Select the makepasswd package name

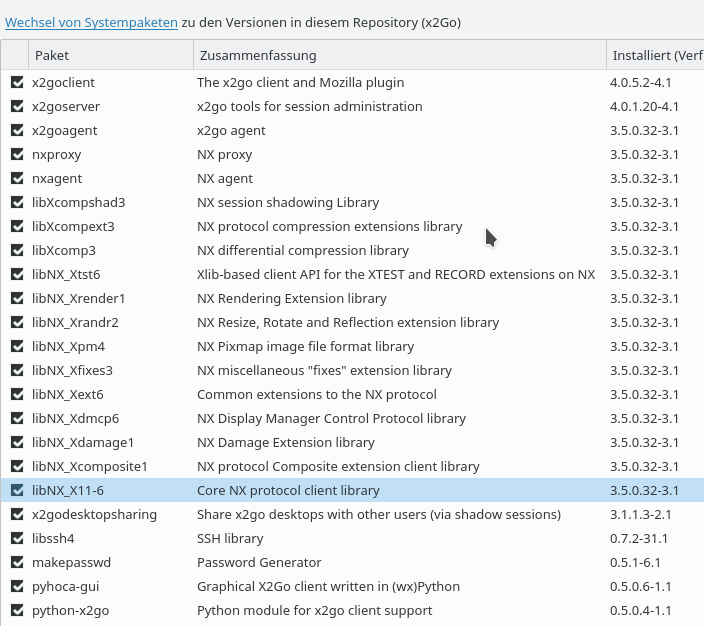click(71, 563)
